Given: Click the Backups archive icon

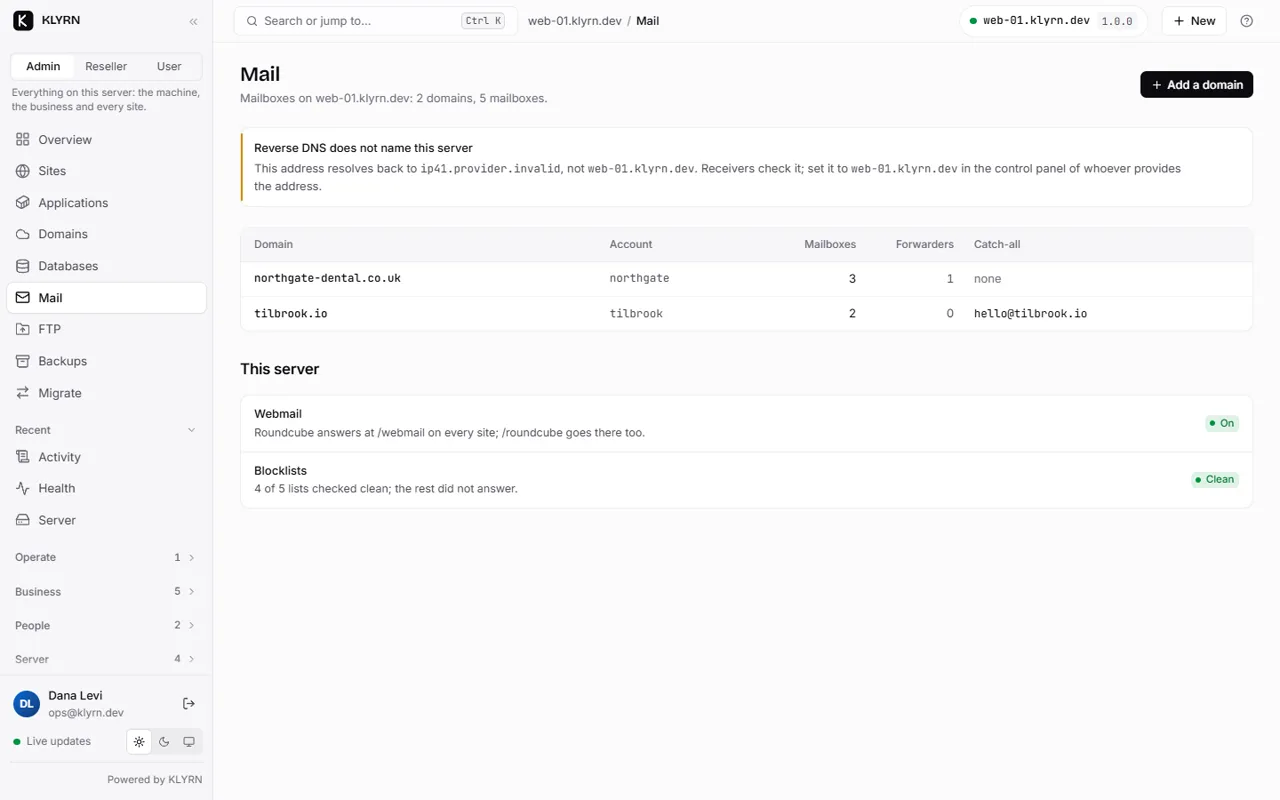Looking at the screenshot, I should click(x=23, y=361).
